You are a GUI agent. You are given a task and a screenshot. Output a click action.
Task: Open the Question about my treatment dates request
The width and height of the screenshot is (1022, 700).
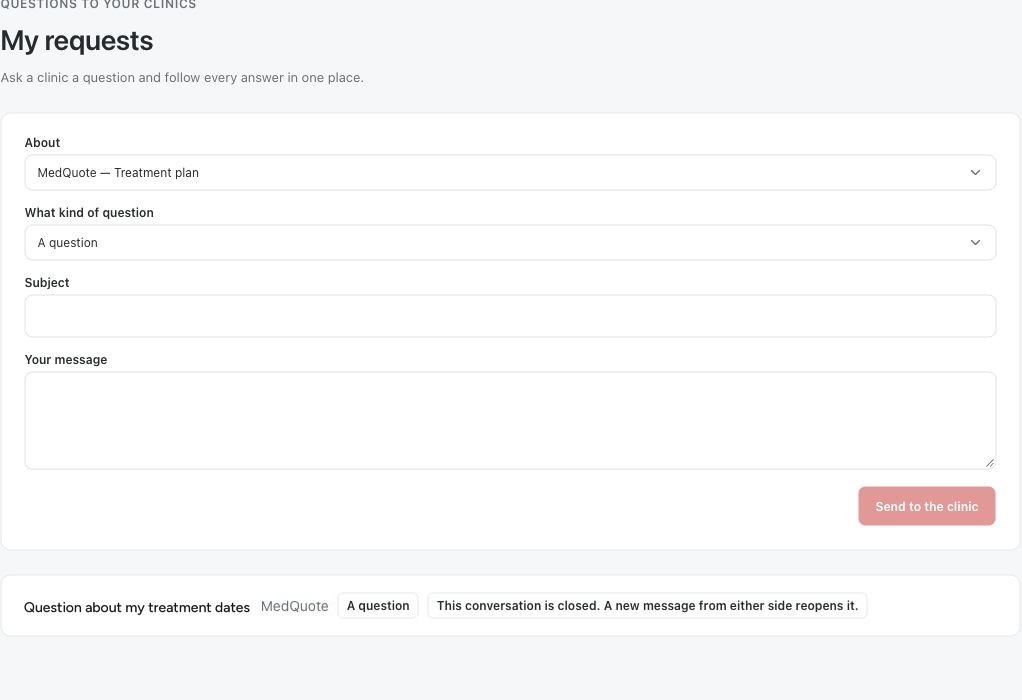(137, 607)
